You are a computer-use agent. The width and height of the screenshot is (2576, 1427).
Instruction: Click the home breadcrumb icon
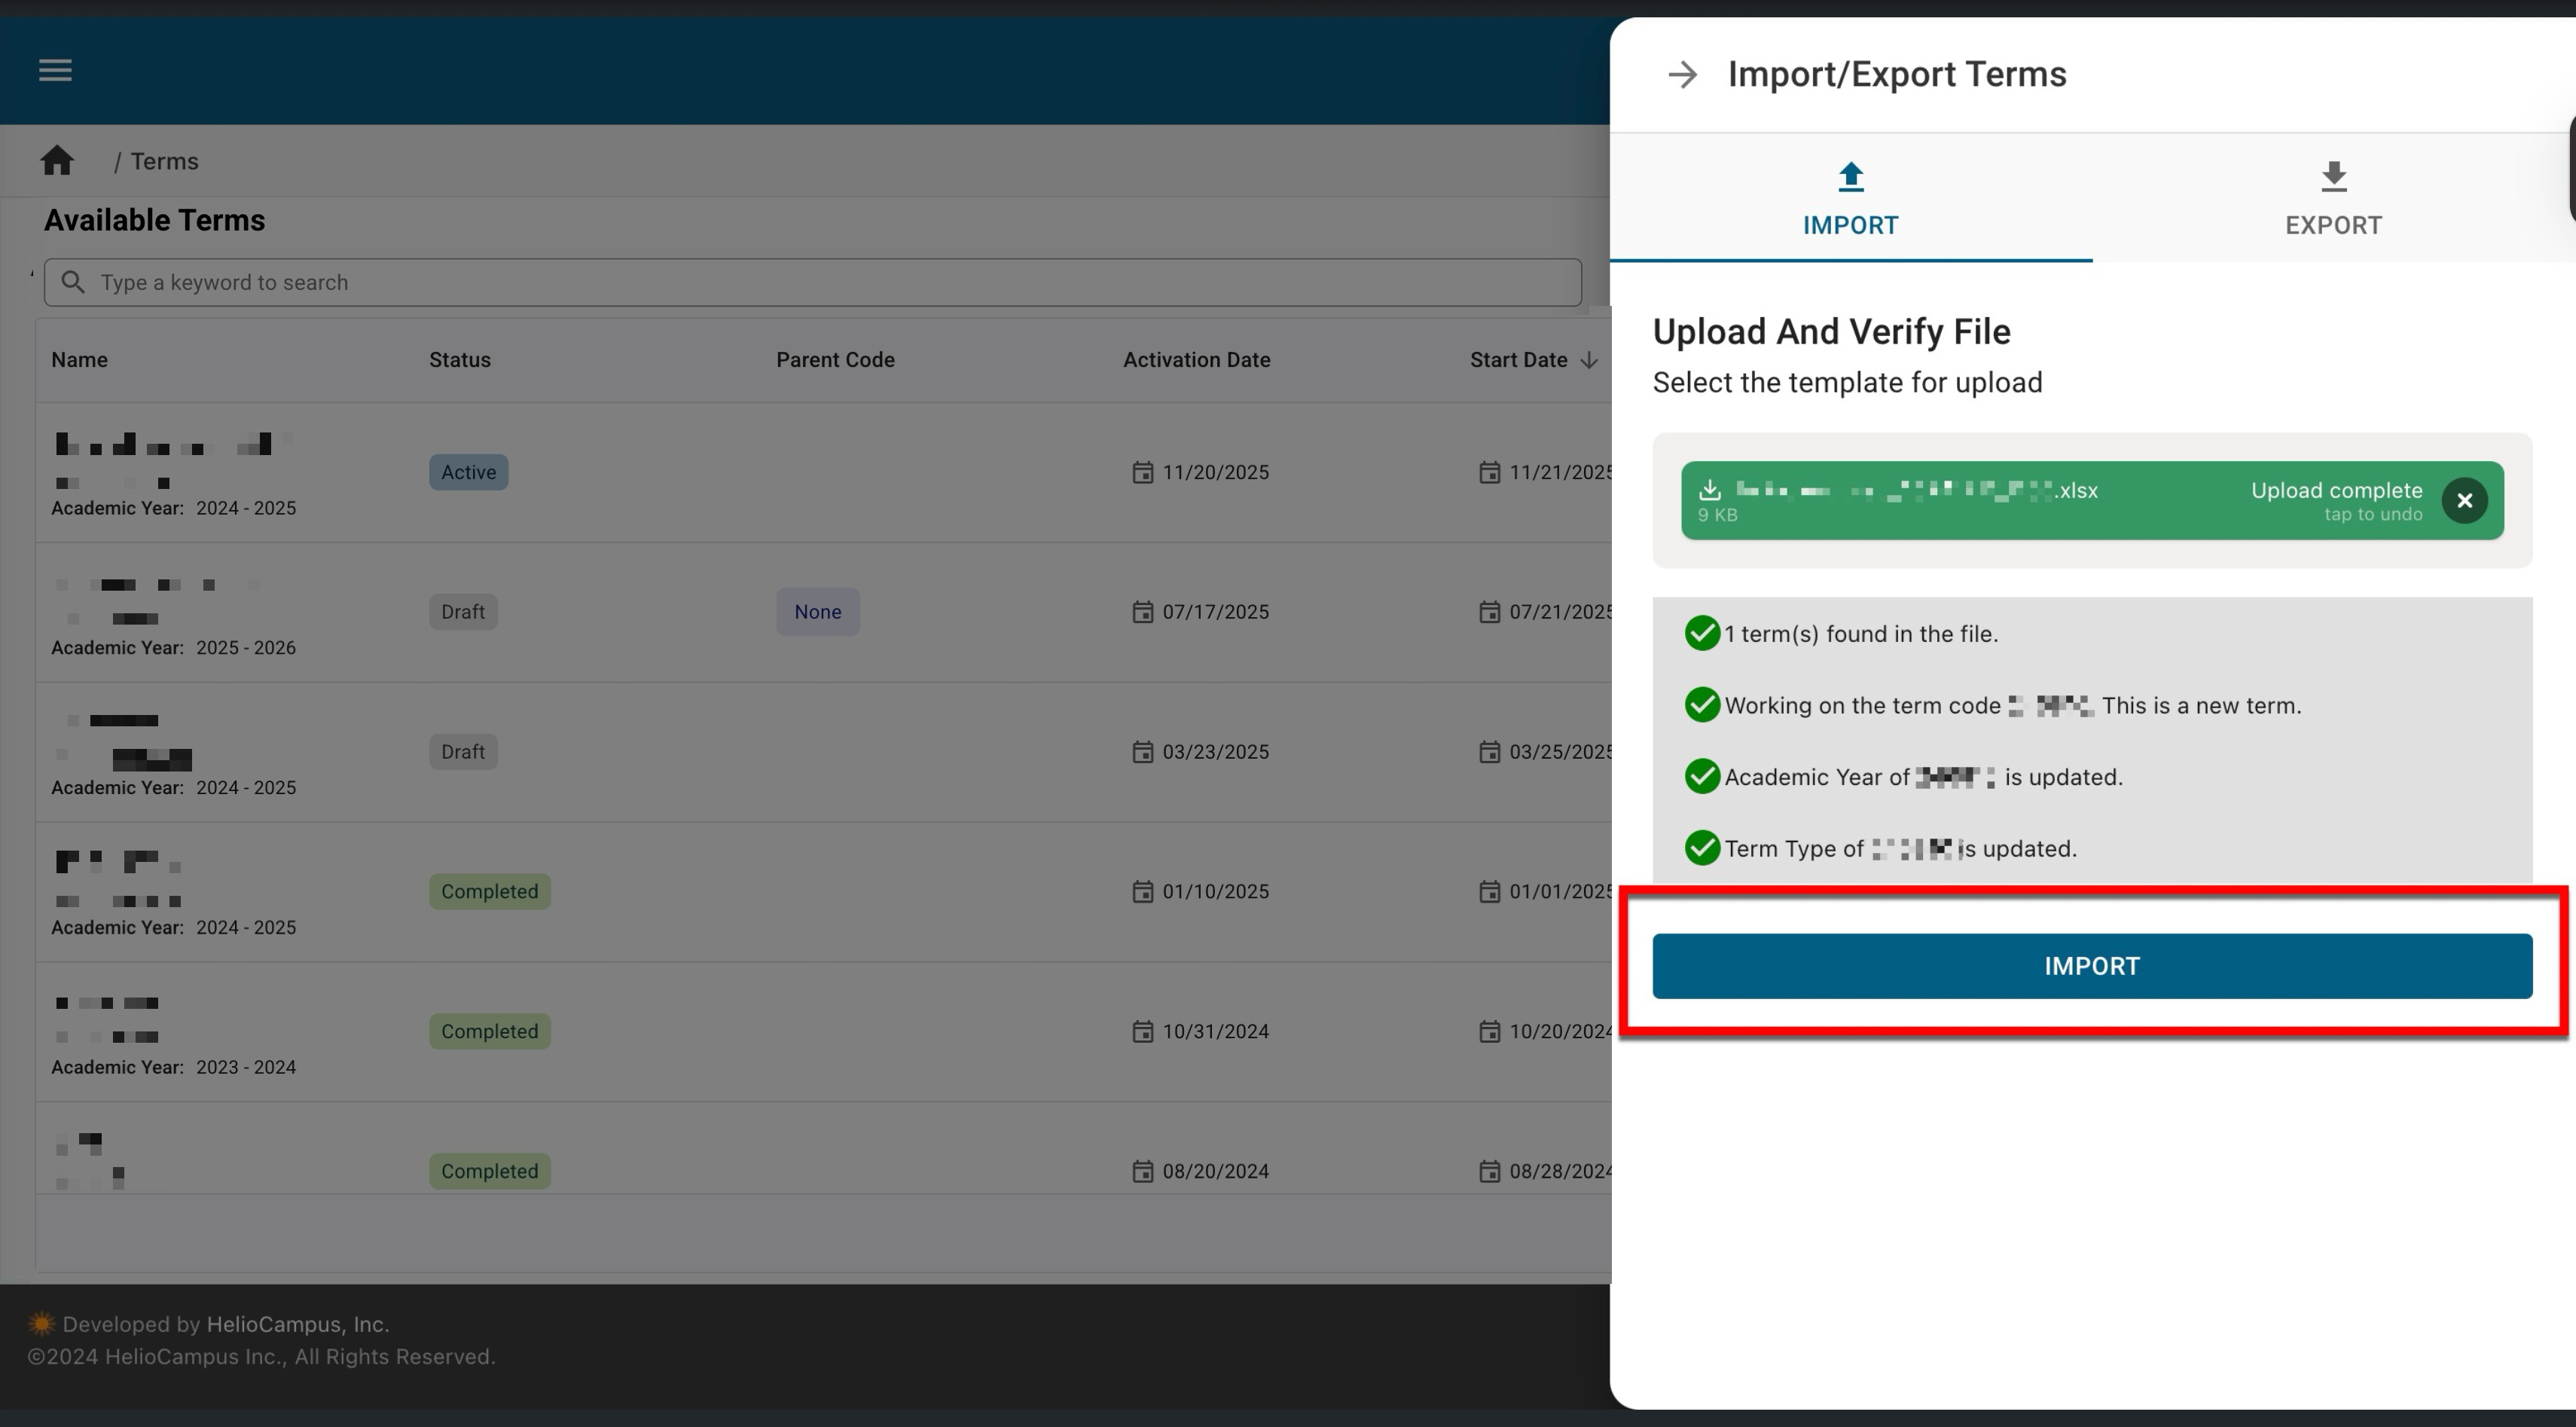pos(57,161)
